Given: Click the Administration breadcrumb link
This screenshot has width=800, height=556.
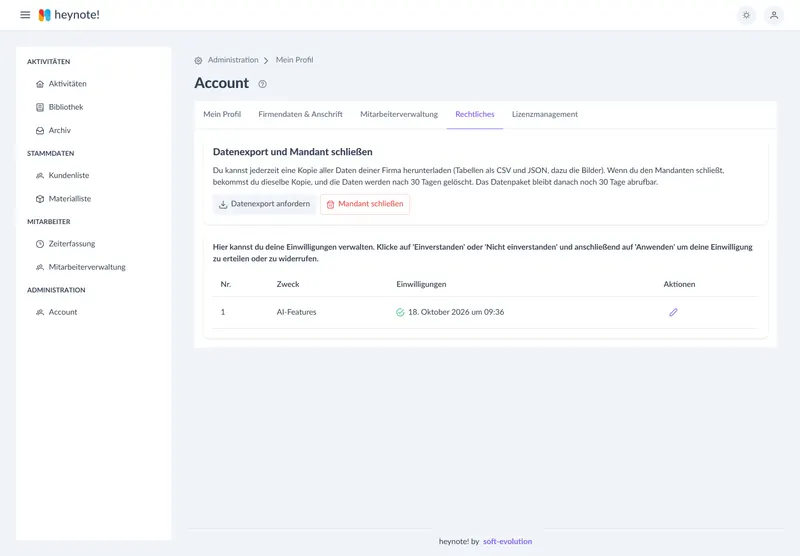Looking at the screenshot, I should pyautogui.click(x=233, y=60).
